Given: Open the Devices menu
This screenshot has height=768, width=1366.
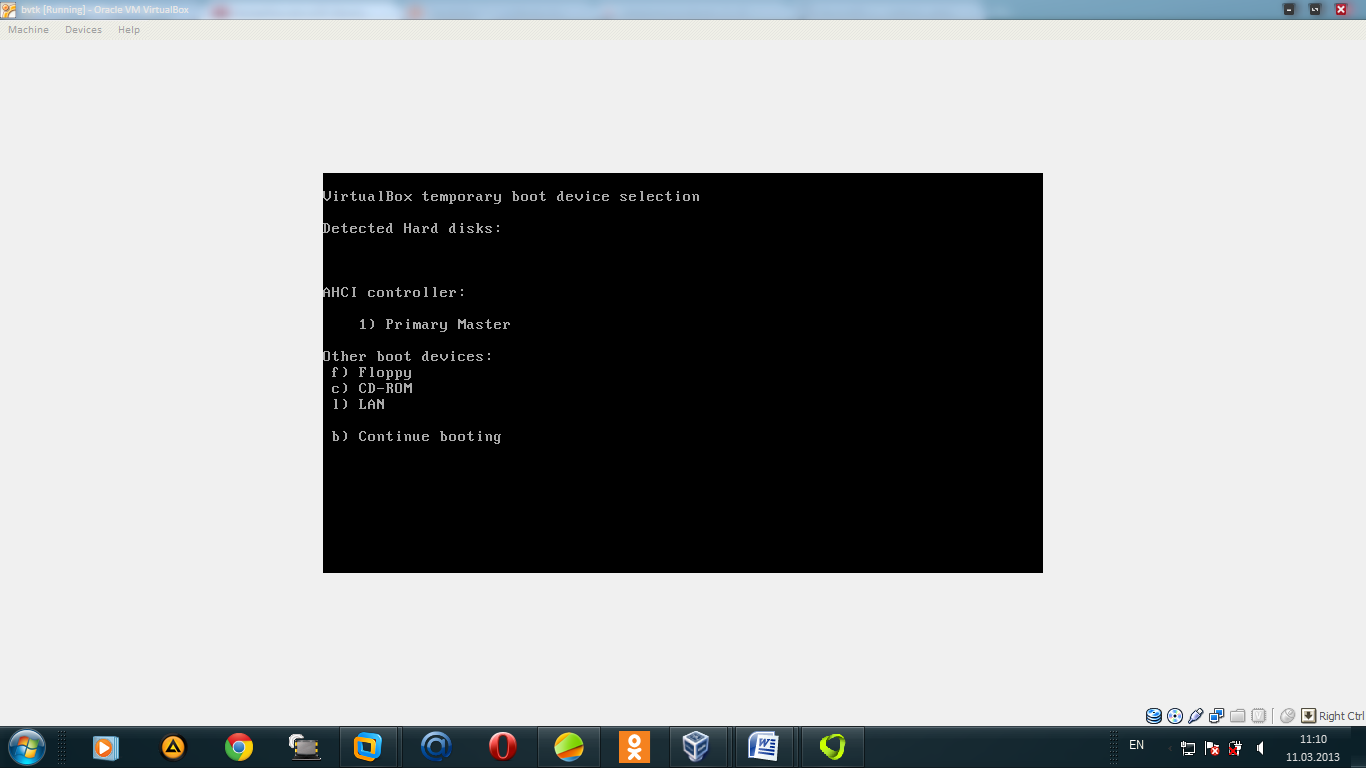Looking at the screenshot, I should click(83, 30).
